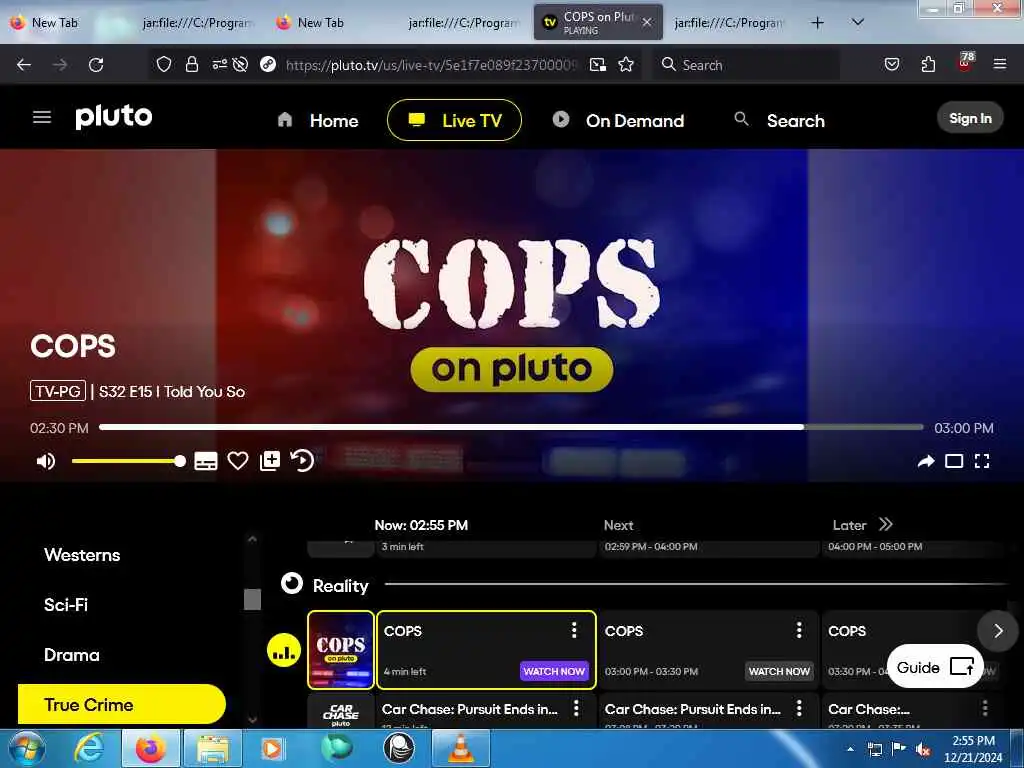Select the True Crime category
Image resolution: width=1024 pixels, height=768 pixels.
(x=121, y=705)
